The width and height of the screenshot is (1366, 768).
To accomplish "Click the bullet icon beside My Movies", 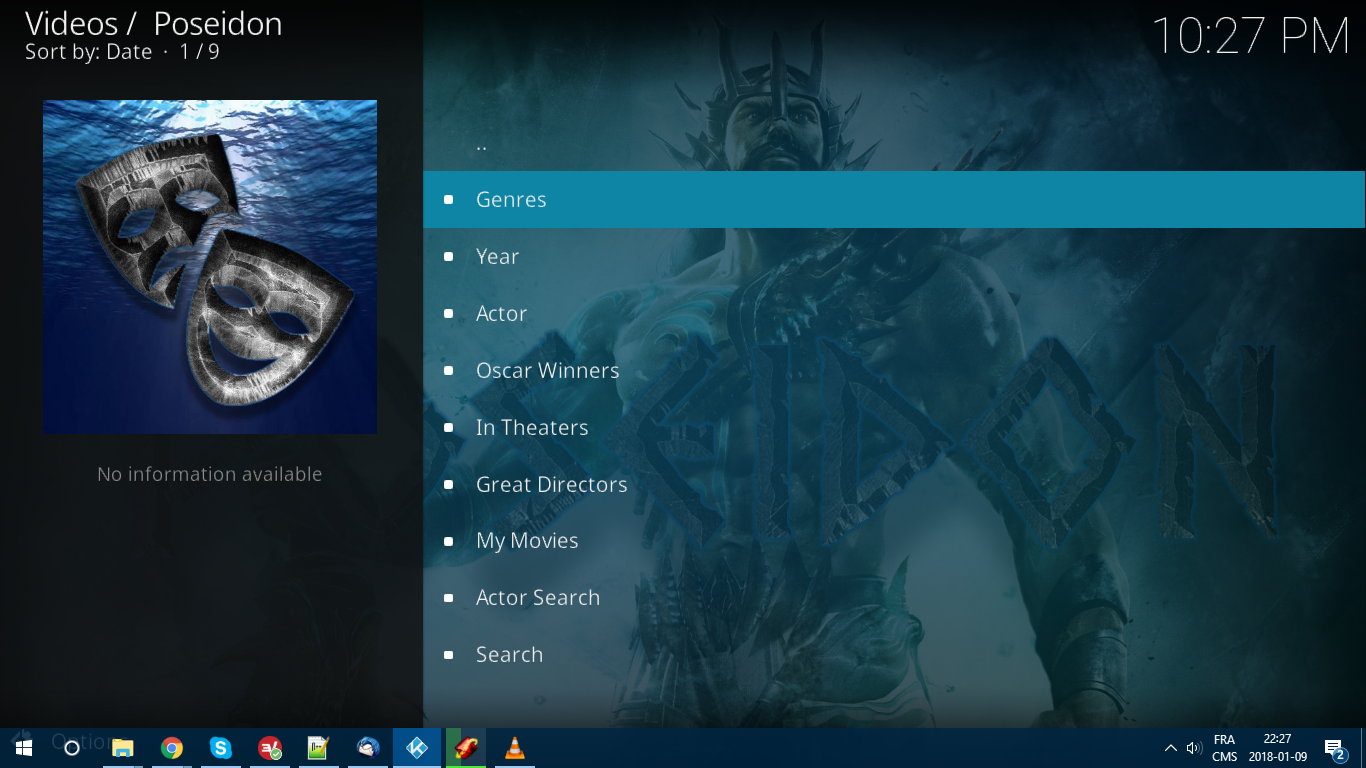I will pyautogui.click(x=449, y=541).
